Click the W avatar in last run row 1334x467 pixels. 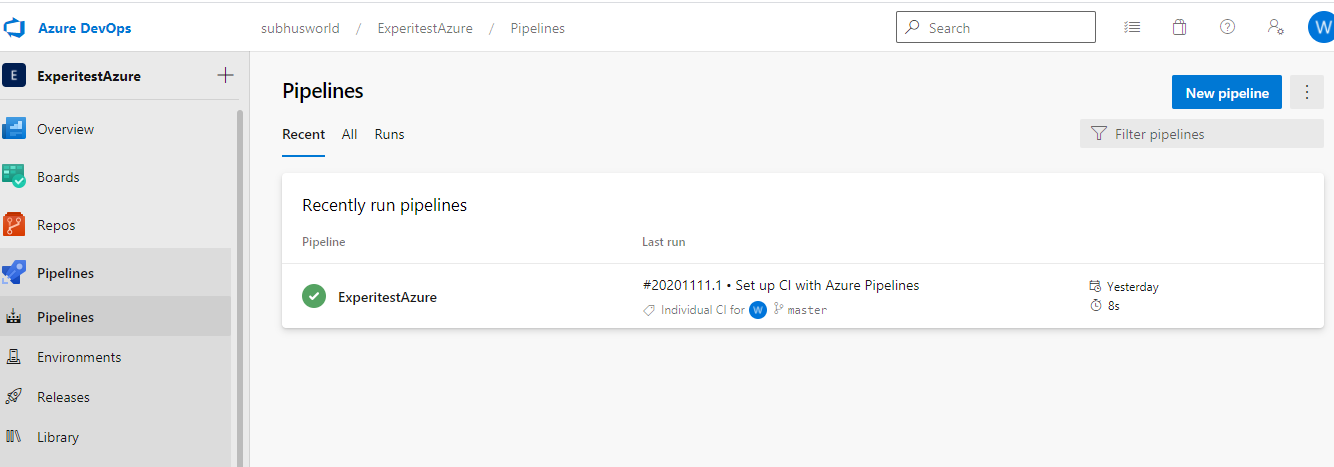pyautogui.click(x=758, y=310)
